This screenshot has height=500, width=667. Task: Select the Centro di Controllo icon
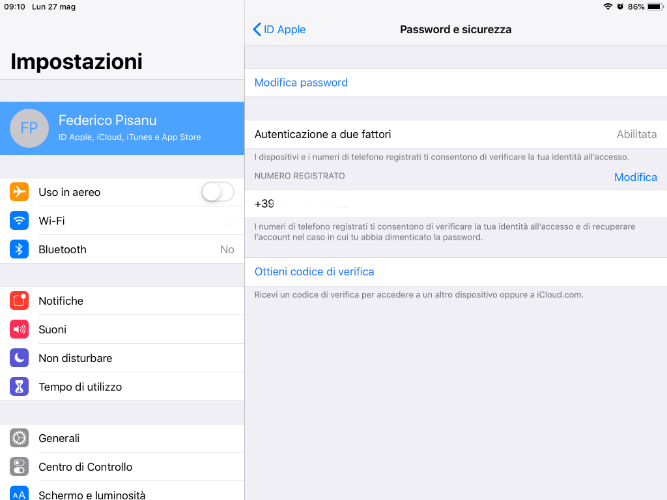coord(19,467)
